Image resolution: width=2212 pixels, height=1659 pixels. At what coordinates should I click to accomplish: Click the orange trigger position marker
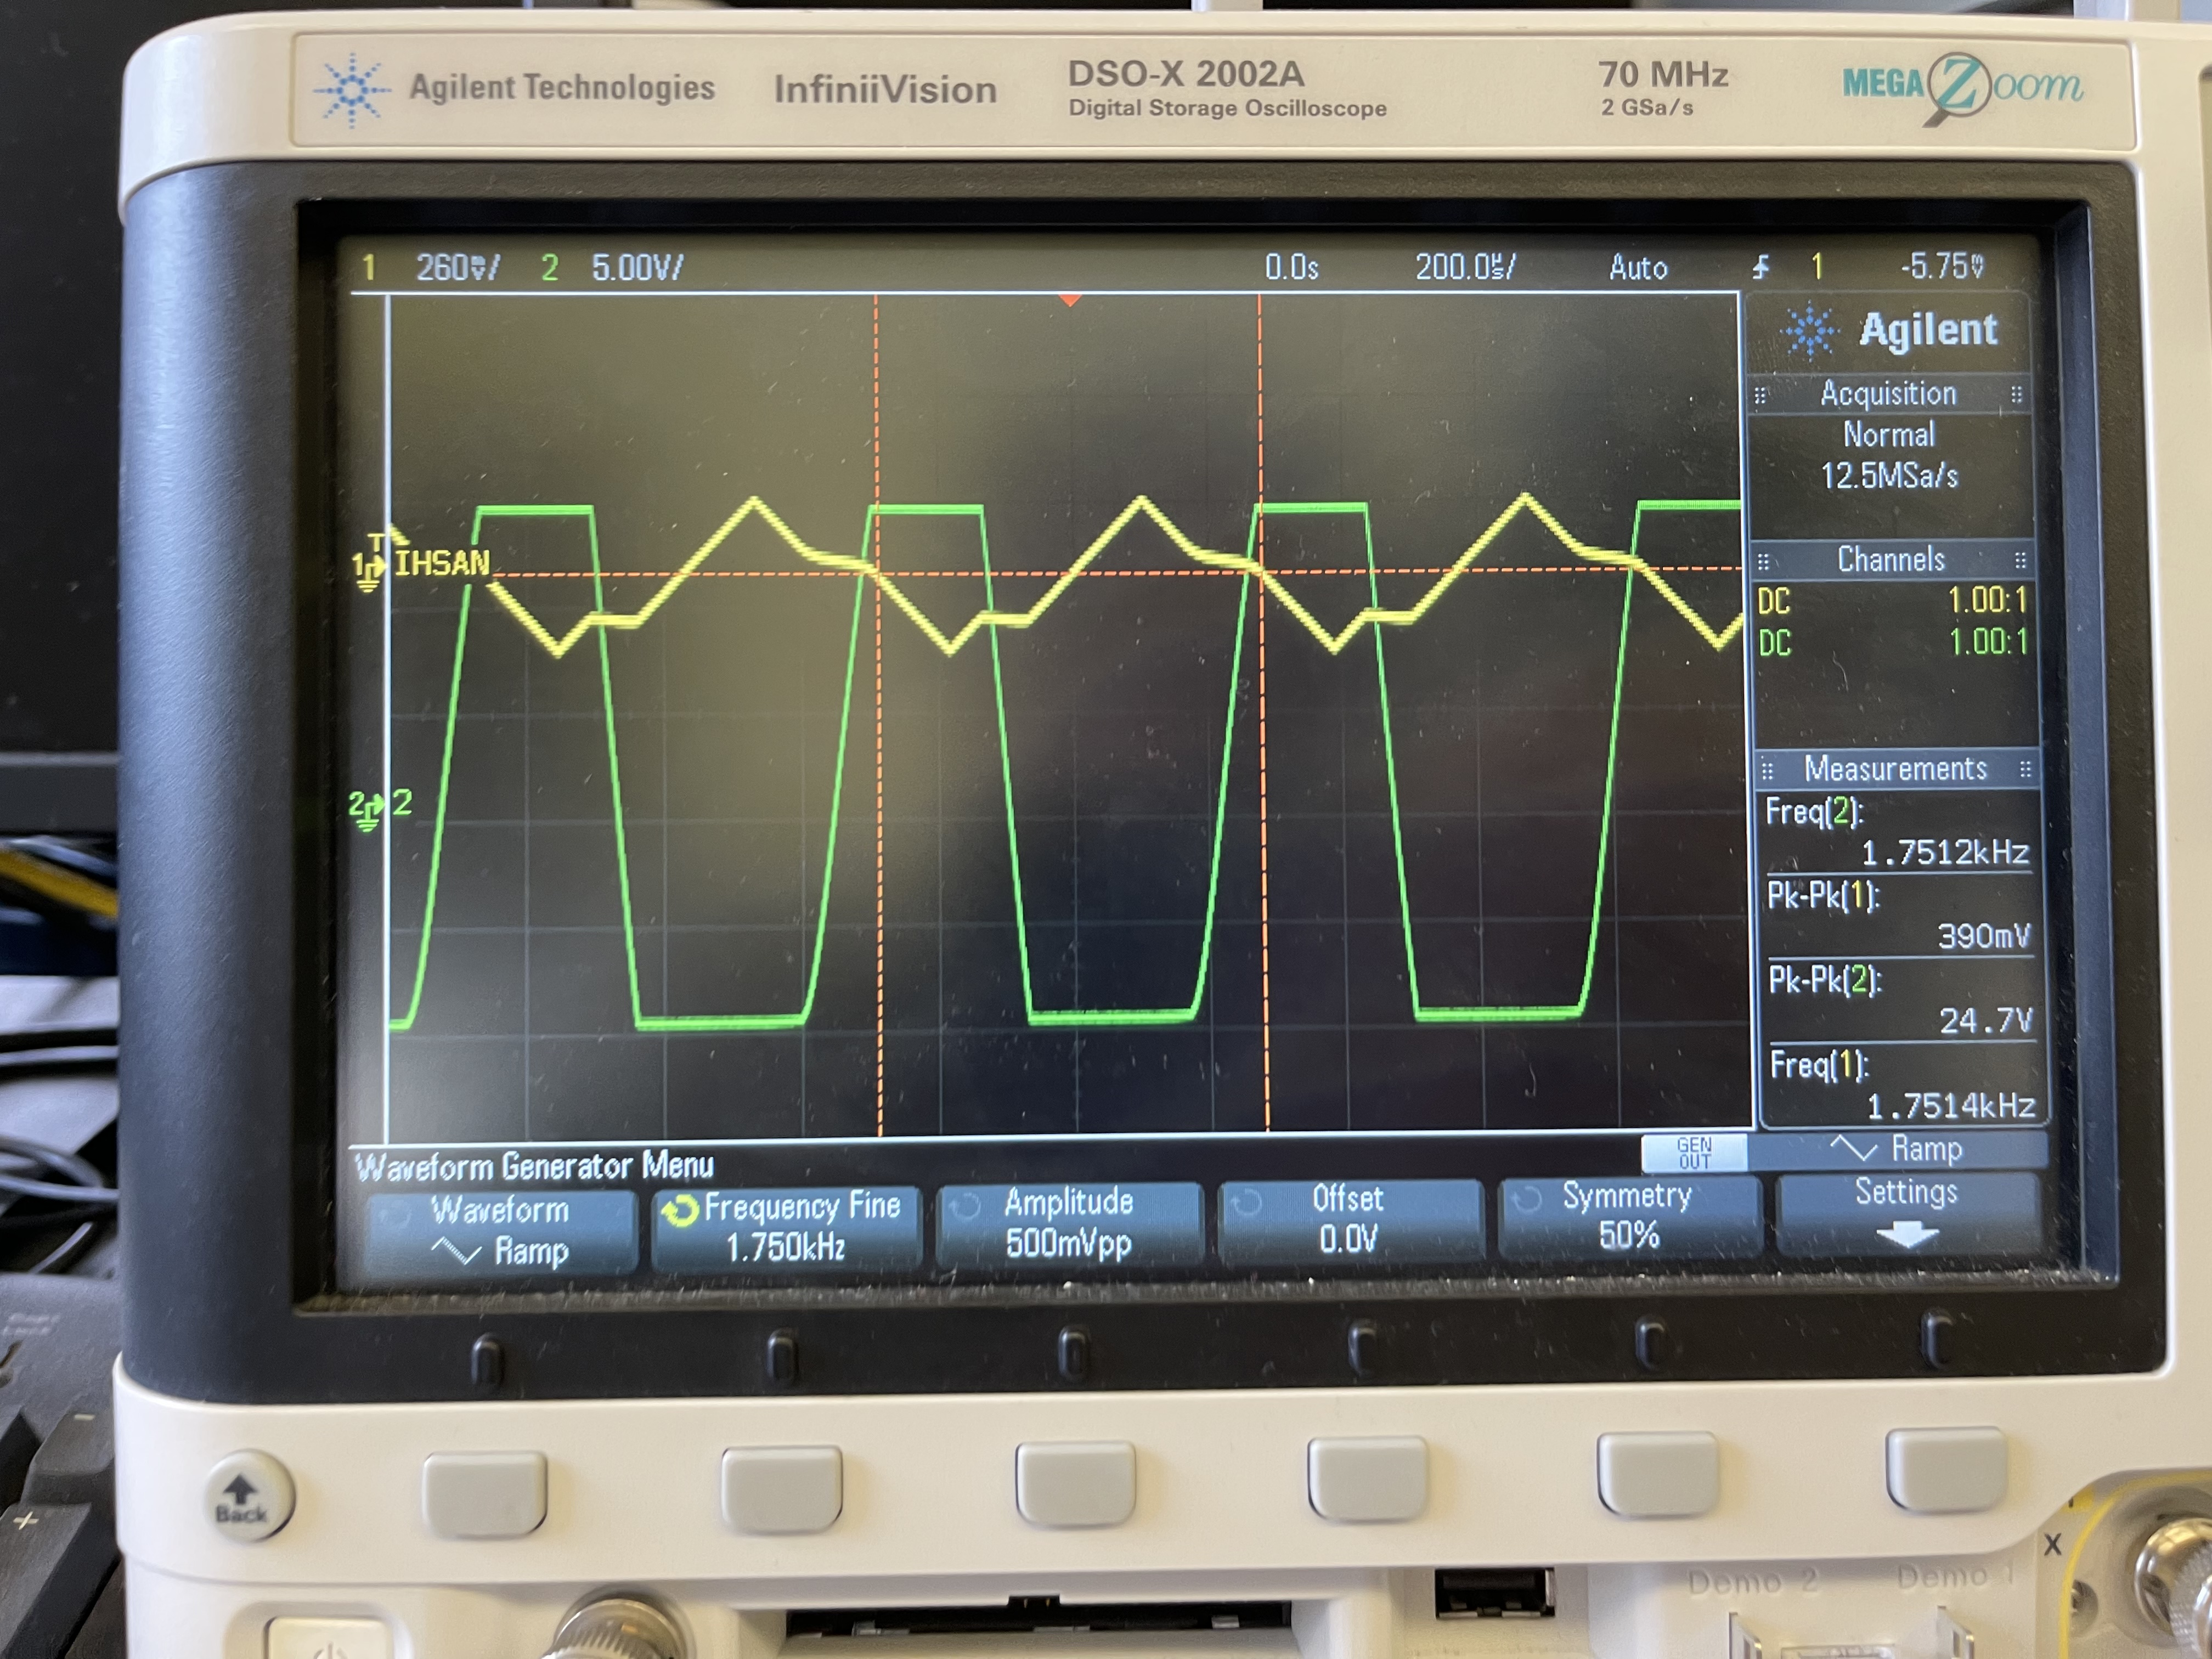(1069, 299)
